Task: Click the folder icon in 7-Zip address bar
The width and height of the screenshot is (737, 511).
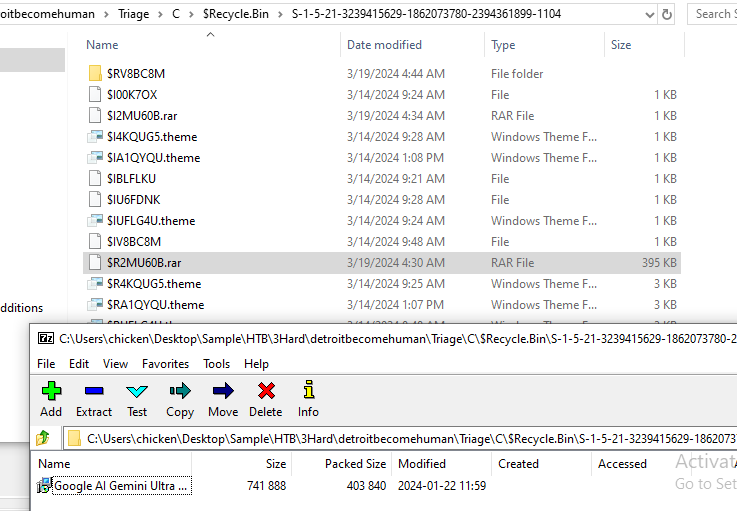Action: [74, 439]
